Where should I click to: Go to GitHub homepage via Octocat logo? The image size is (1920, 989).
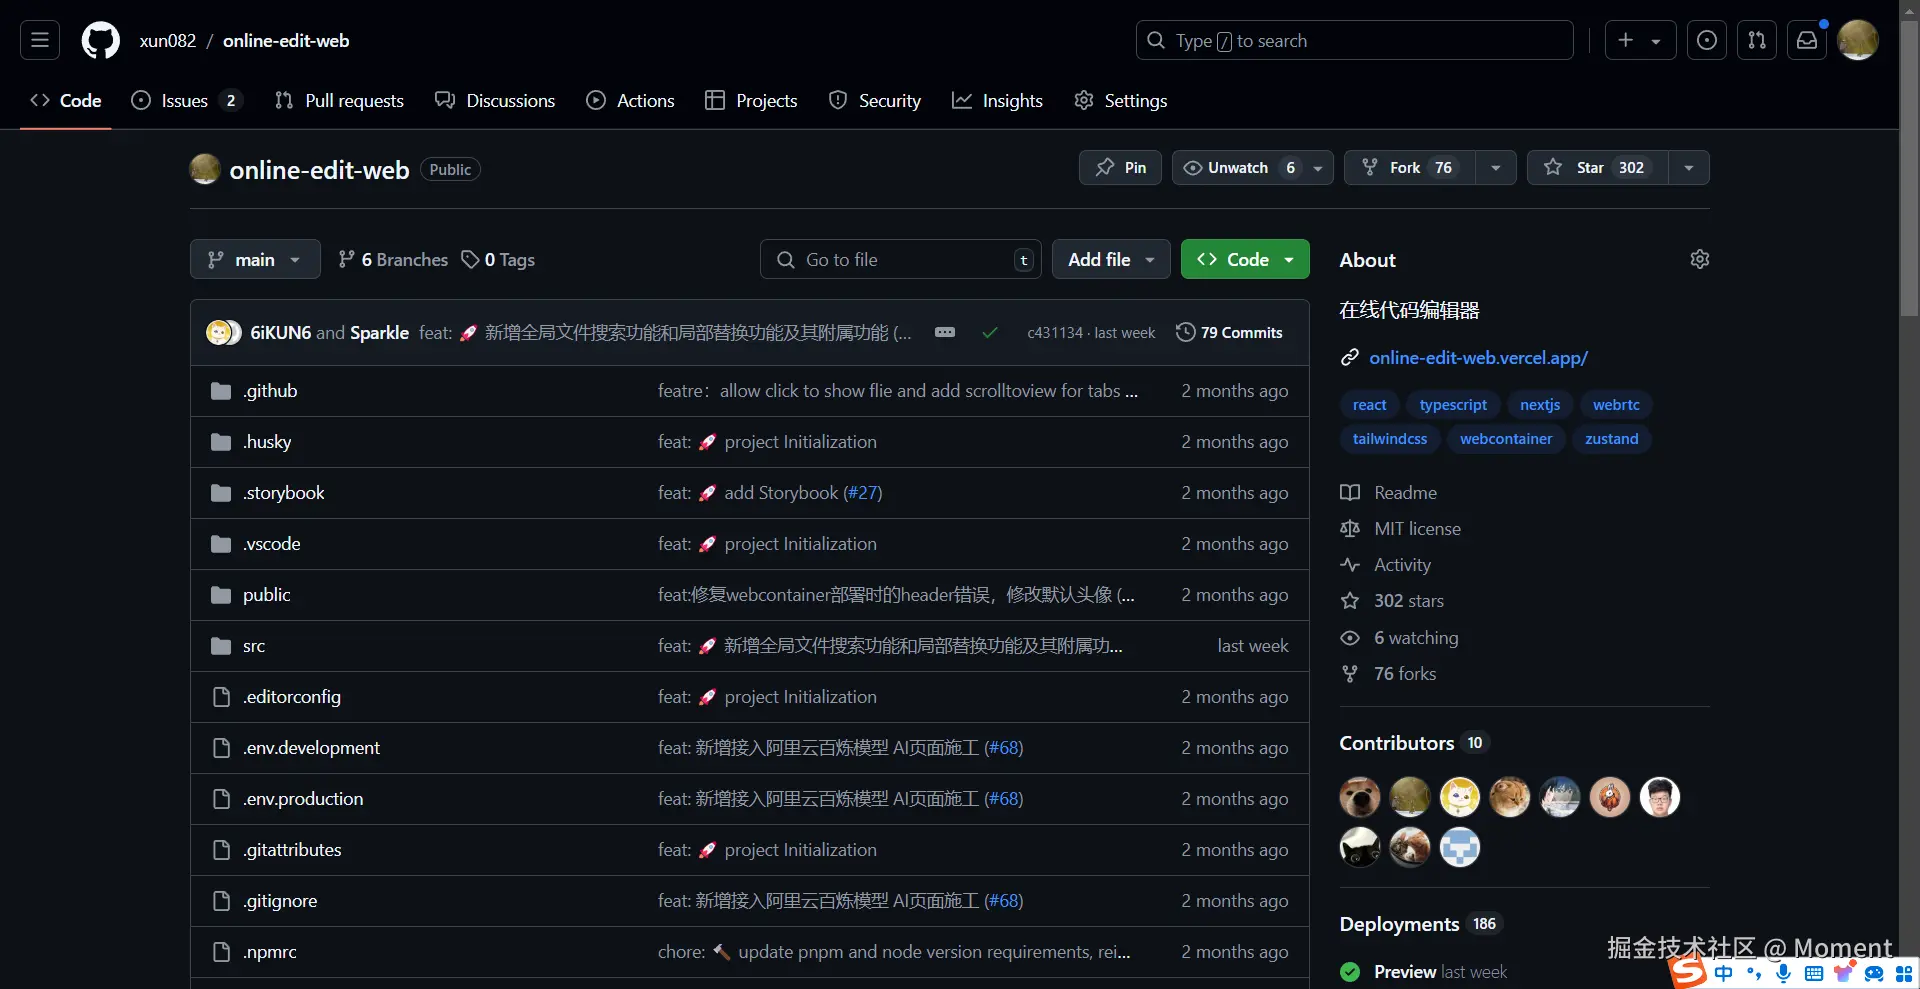pyautogui.click(x=100, y=41)
